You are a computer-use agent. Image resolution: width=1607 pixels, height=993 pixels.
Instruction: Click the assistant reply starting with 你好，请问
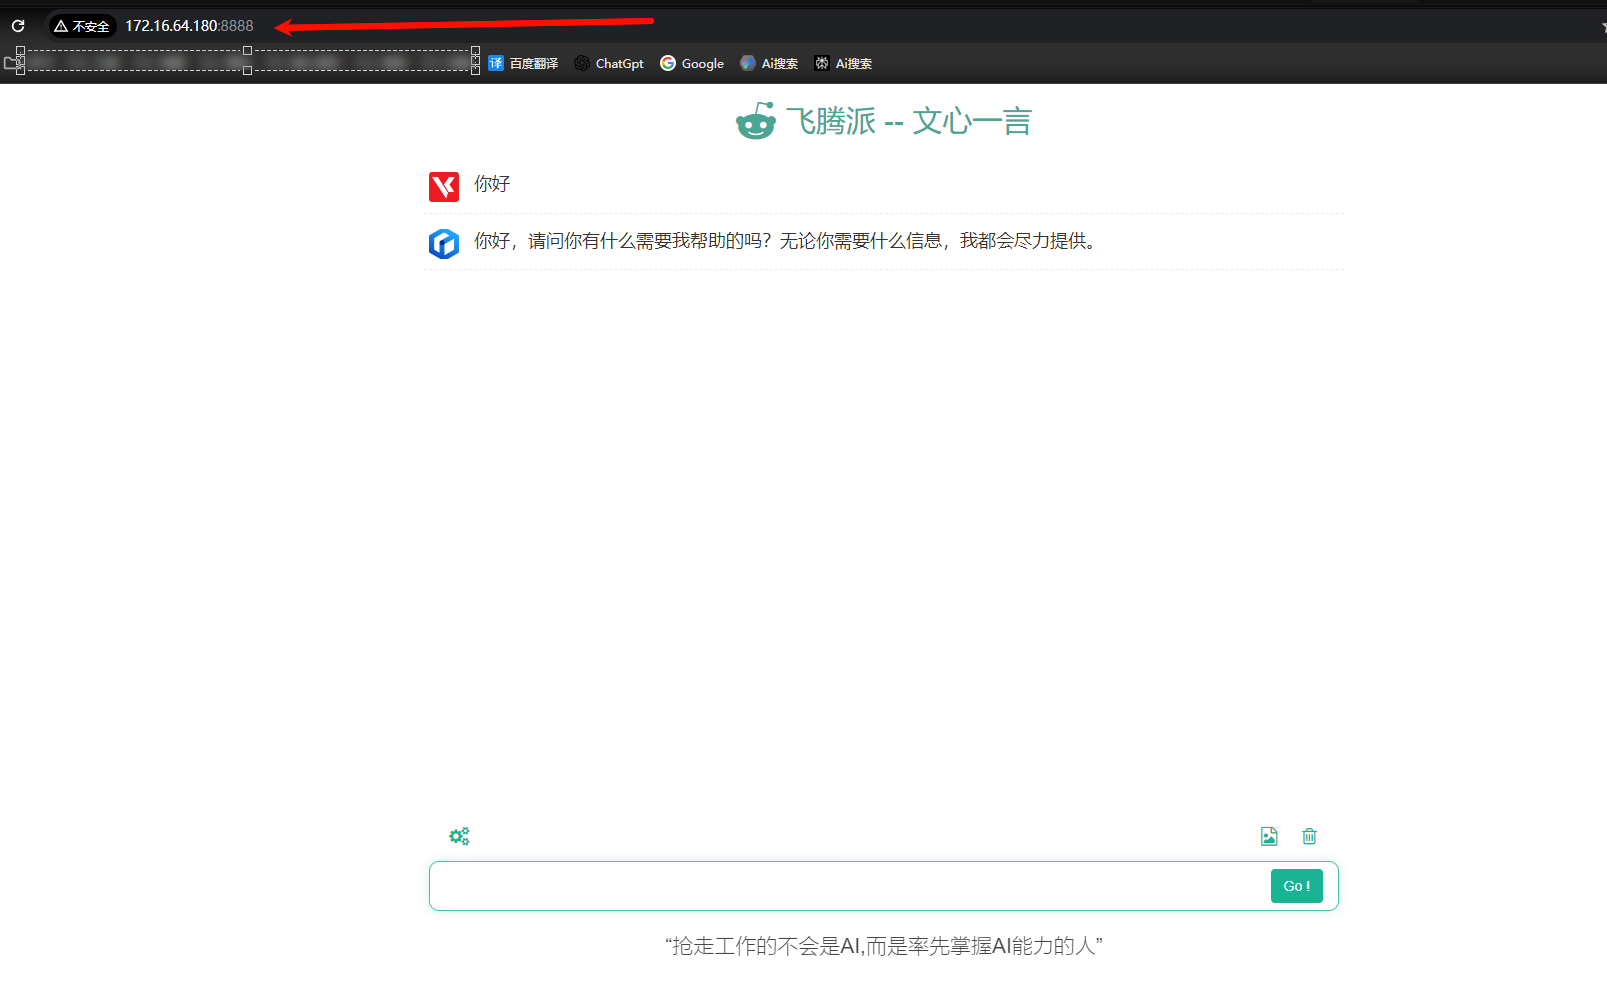pos(785,241)
